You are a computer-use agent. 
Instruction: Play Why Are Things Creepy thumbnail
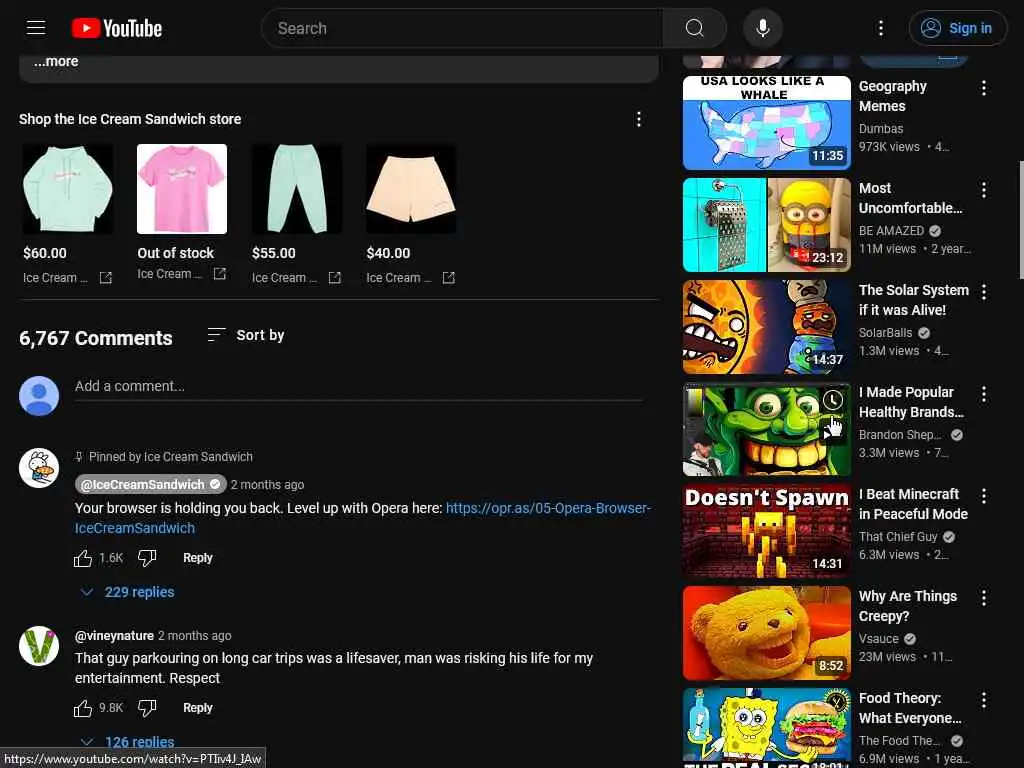tap(767, 633)
